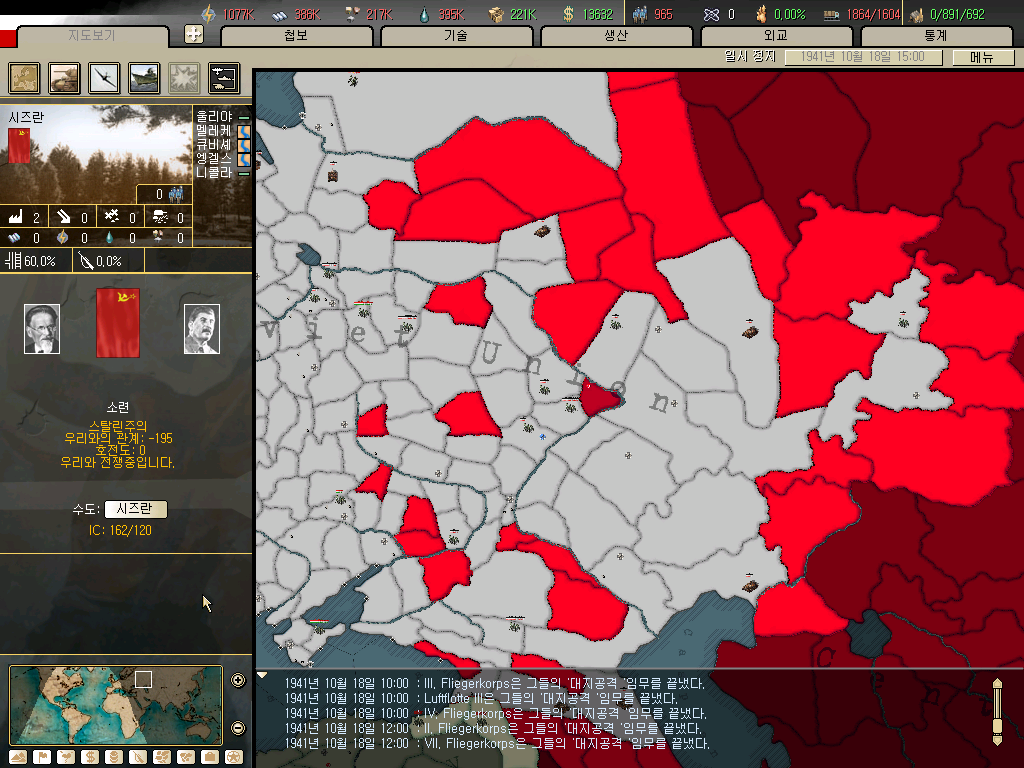The width and height of the screenshot is (1024, 768).
Task: Click the manpower soldiers icon in top bar
Action: [640, 14]
